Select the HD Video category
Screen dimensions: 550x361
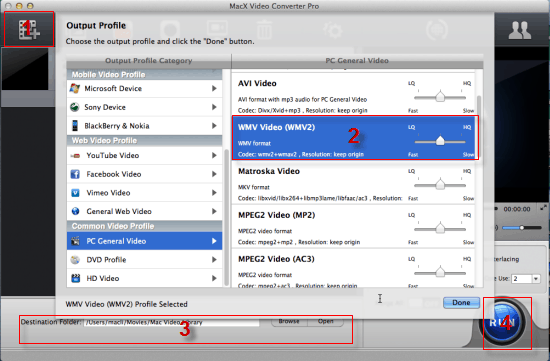[145, 278]
